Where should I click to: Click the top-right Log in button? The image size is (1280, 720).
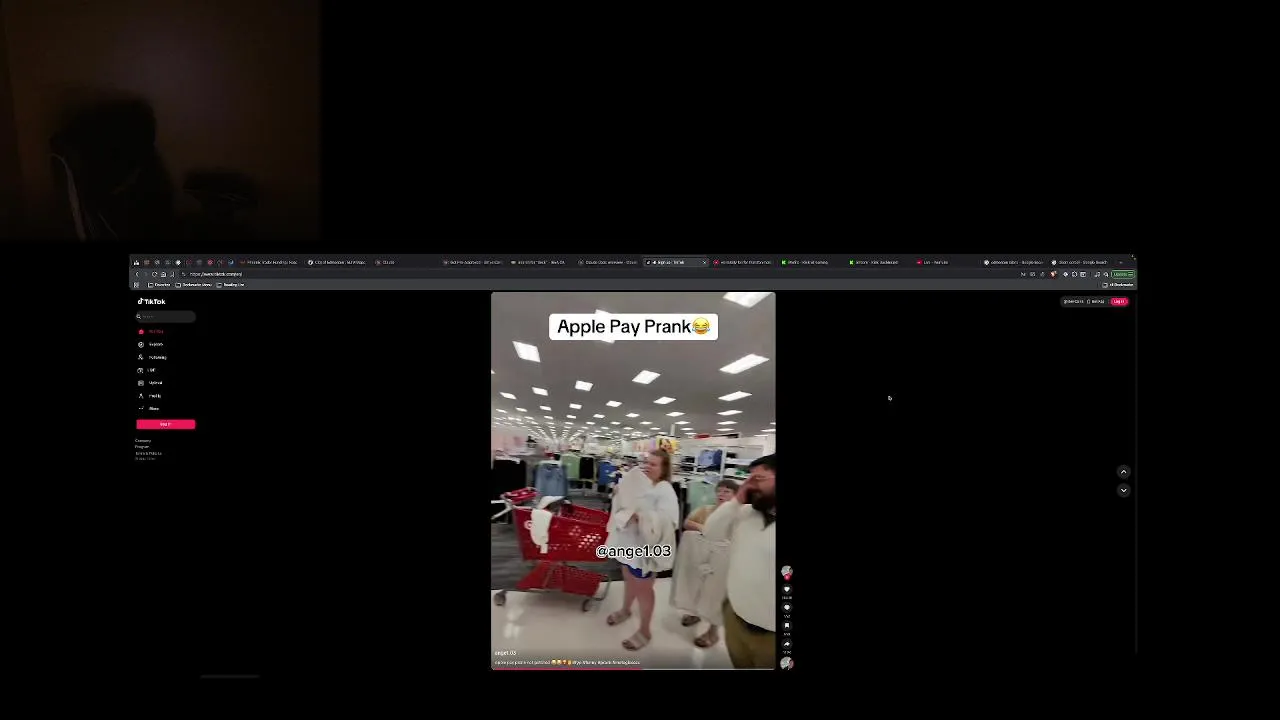(x=1118, y=301)
